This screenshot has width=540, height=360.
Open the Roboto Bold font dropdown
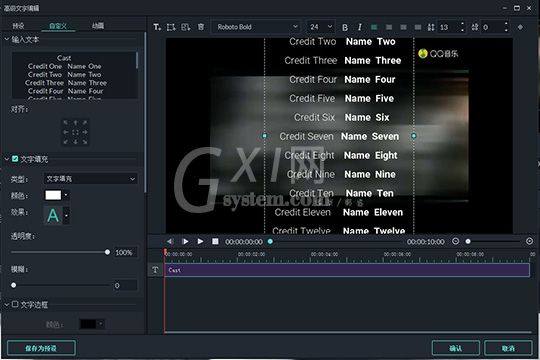tap(257, 27)
